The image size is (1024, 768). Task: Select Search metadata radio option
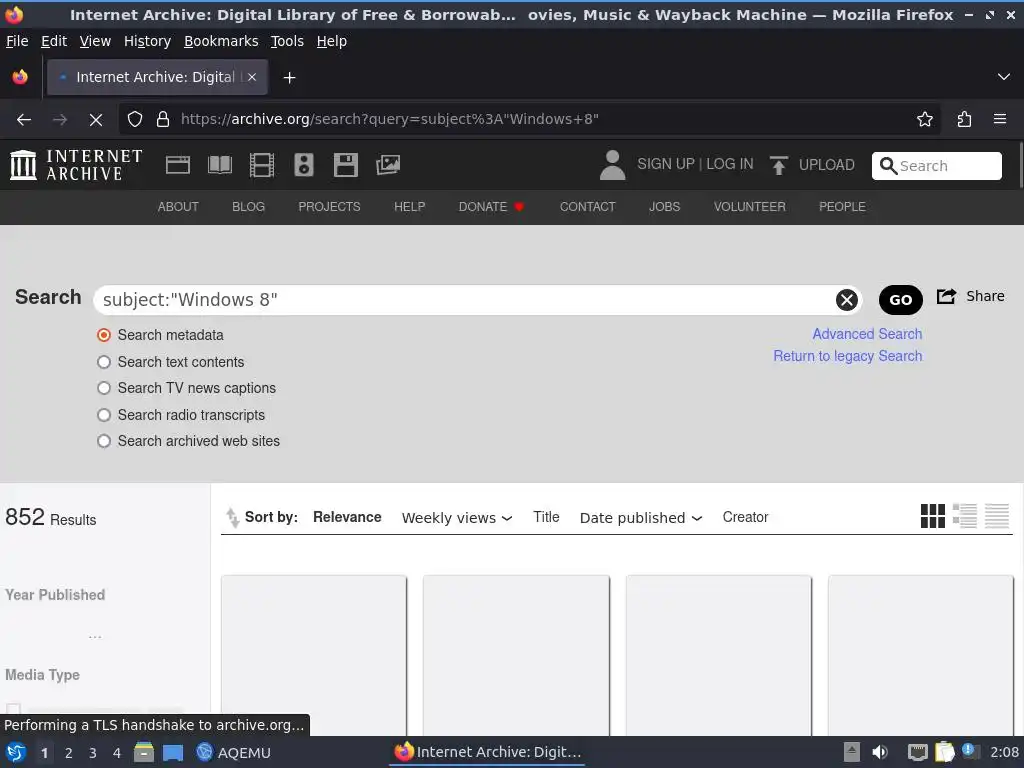(104, 335)
